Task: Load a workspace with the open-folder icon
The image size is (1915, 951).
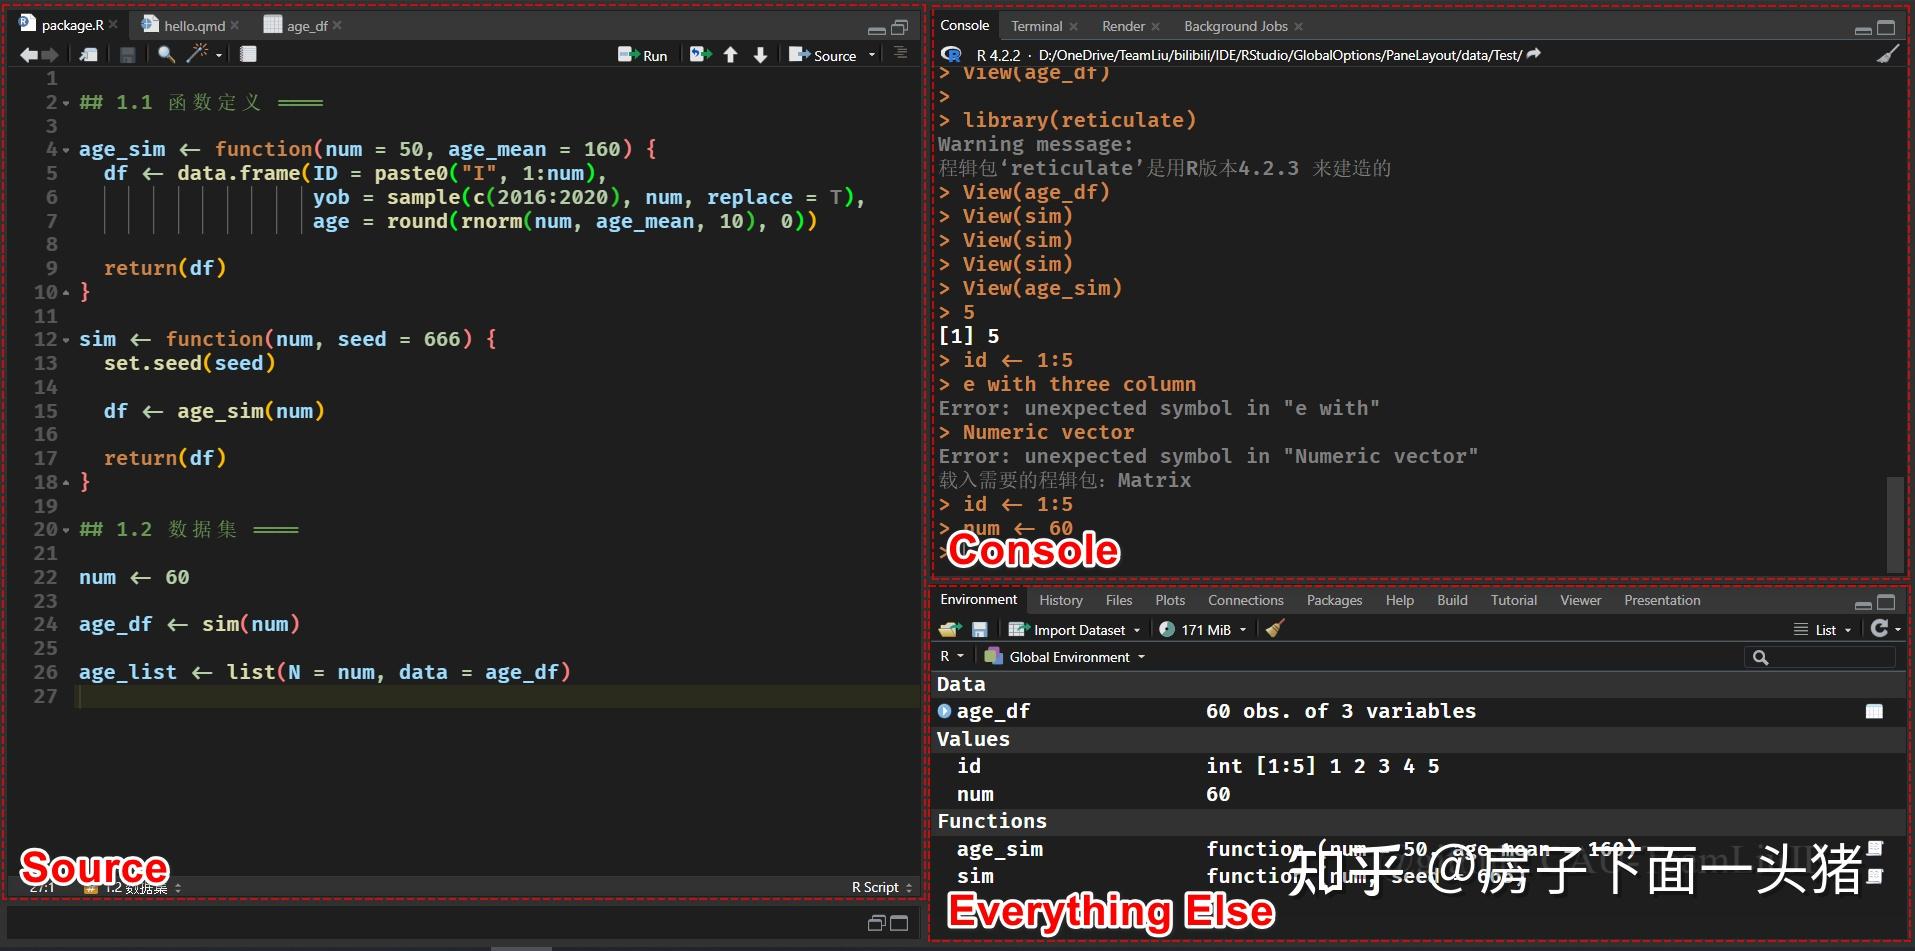Action: 949,629
